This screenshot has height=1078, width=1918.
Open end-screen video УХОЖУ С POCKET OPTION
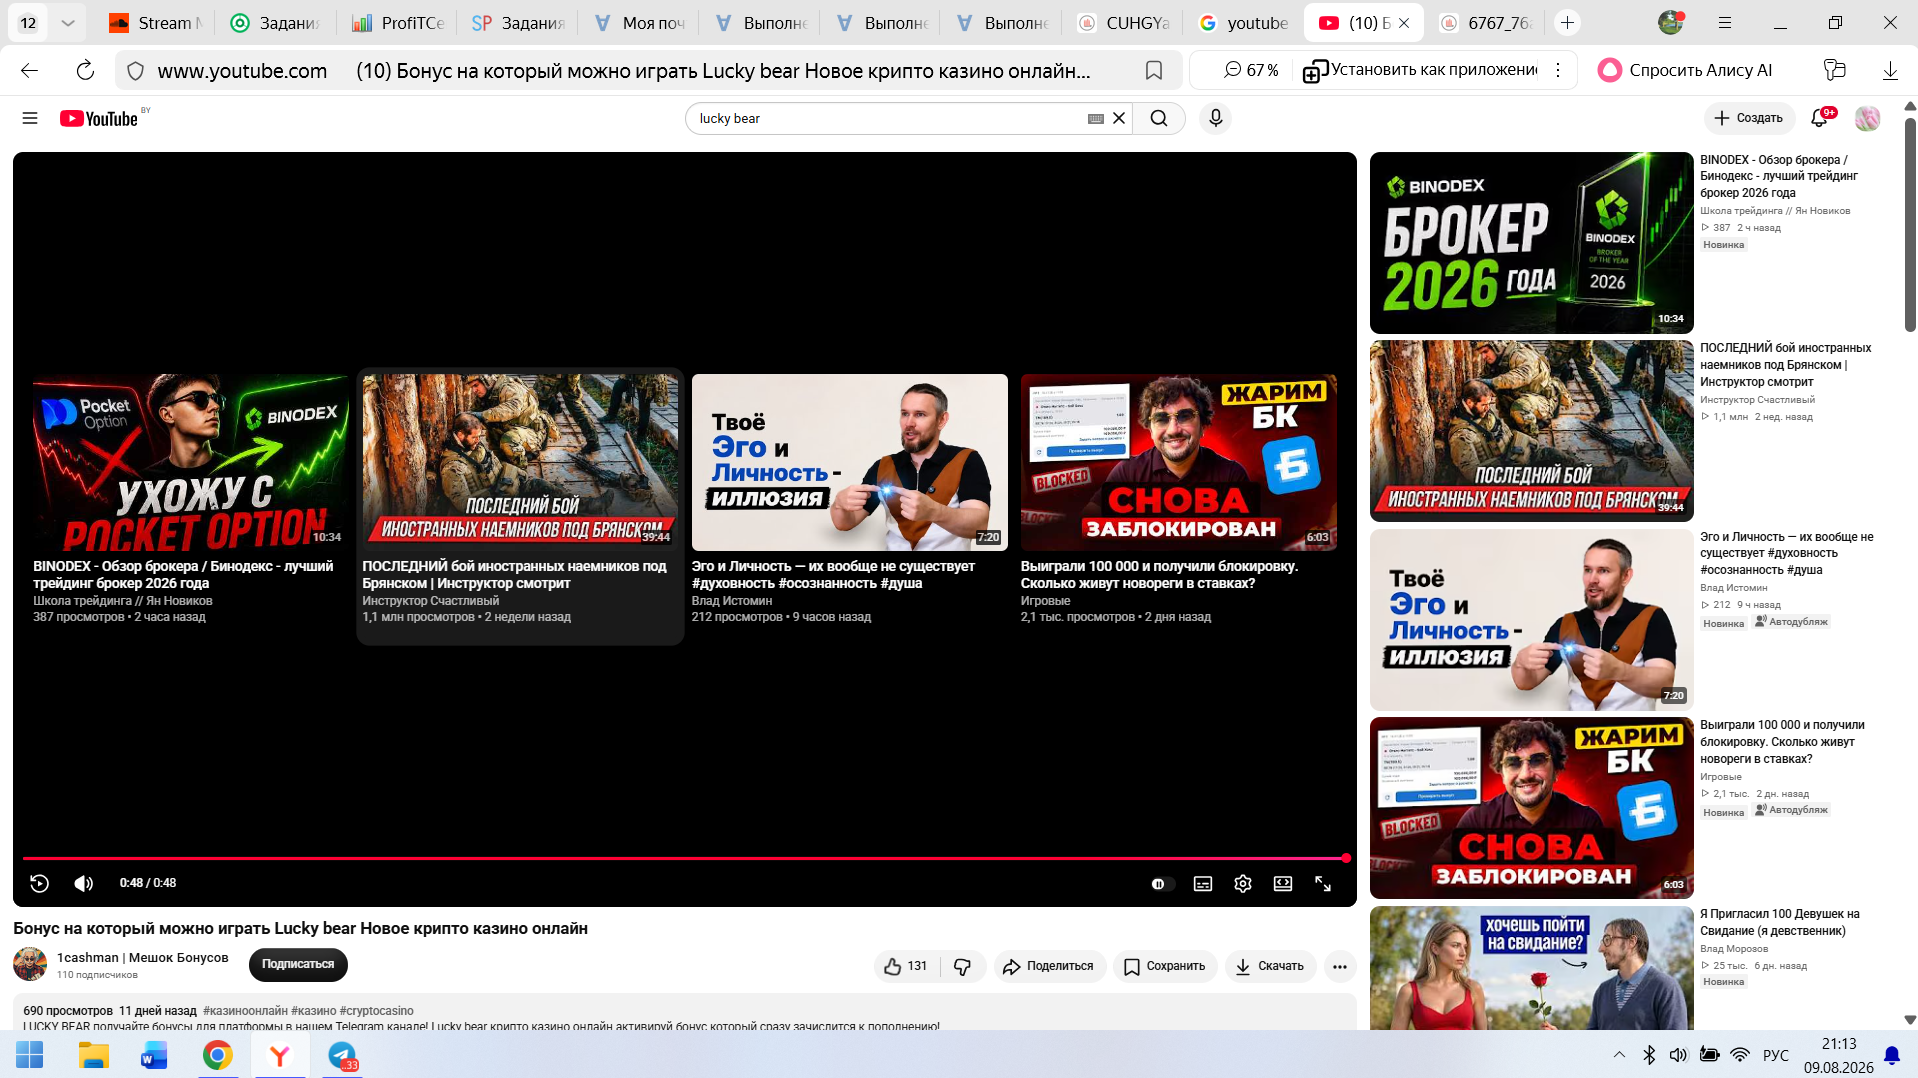click(x=190, y=462)
